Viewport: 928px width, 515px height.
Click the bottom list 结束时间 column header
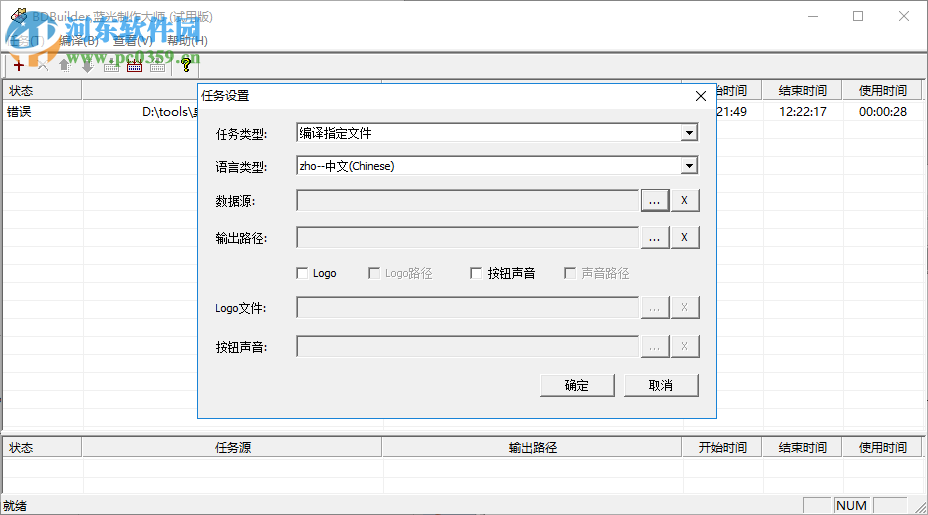[x=803, y=448]
